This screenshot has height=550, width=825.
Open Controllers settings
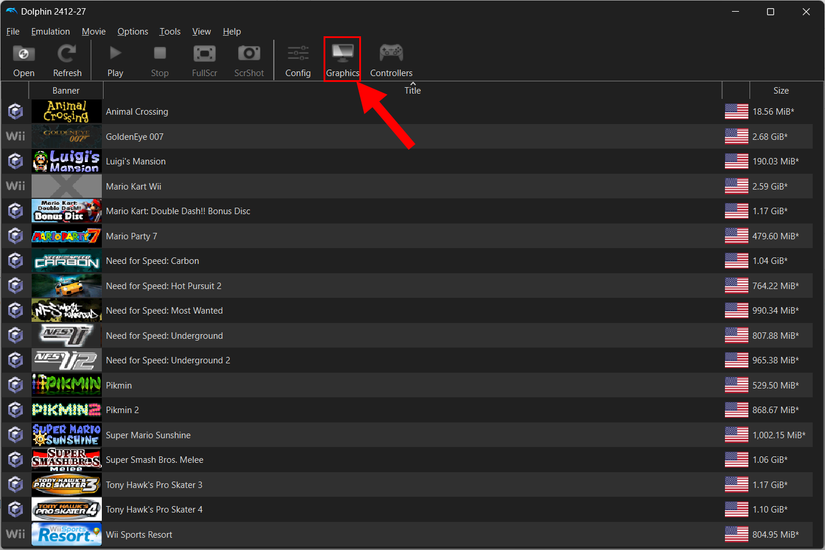coord(391,59)
